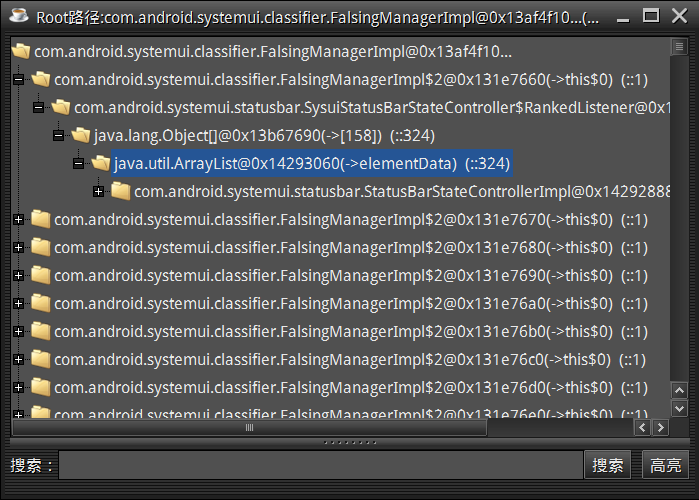Select row text 'FalsingManagerImpl$2@0x131e7660(->this$0)'

click(x=446, y=80)
